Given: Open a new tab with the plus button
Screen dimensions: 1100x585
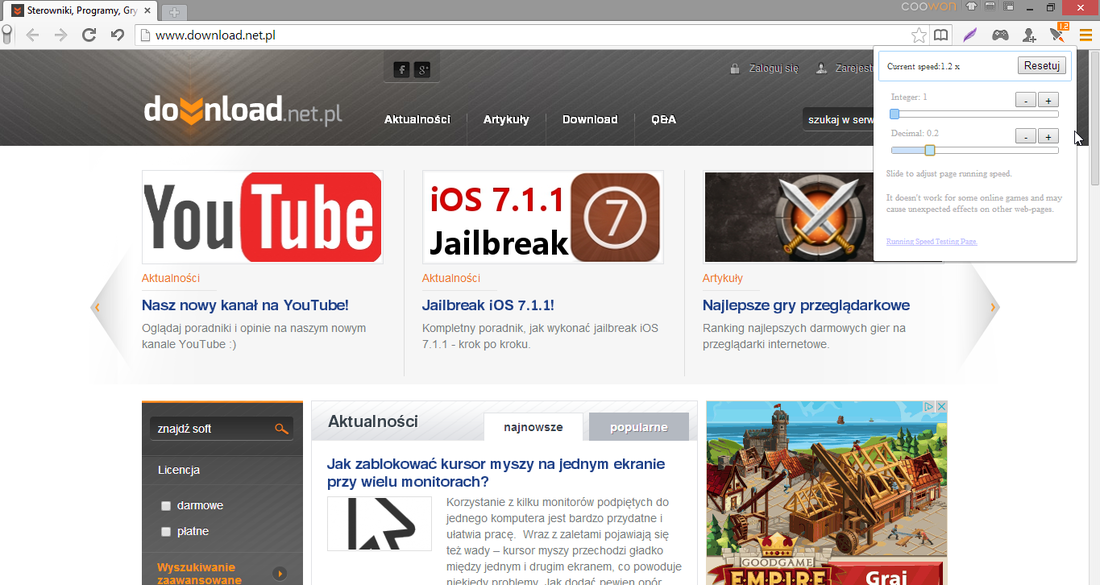Looking at the screenshot, I should [x=174, y=12].
